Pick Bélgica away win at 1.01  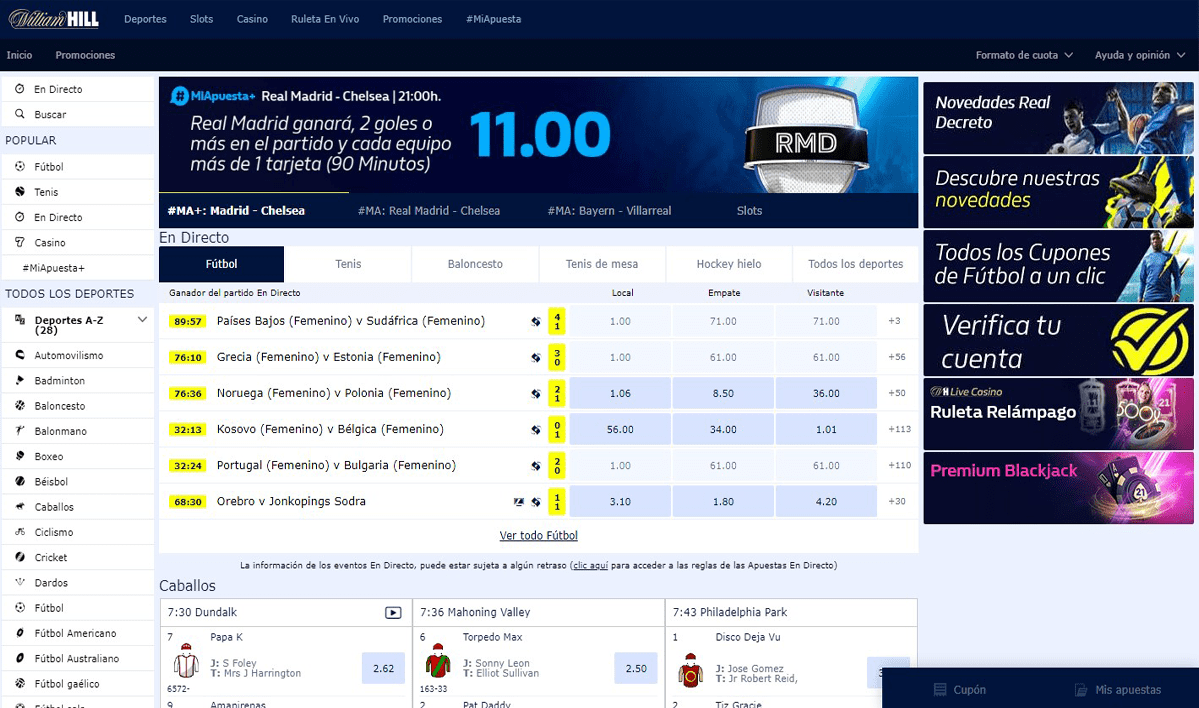coord(826,429)
